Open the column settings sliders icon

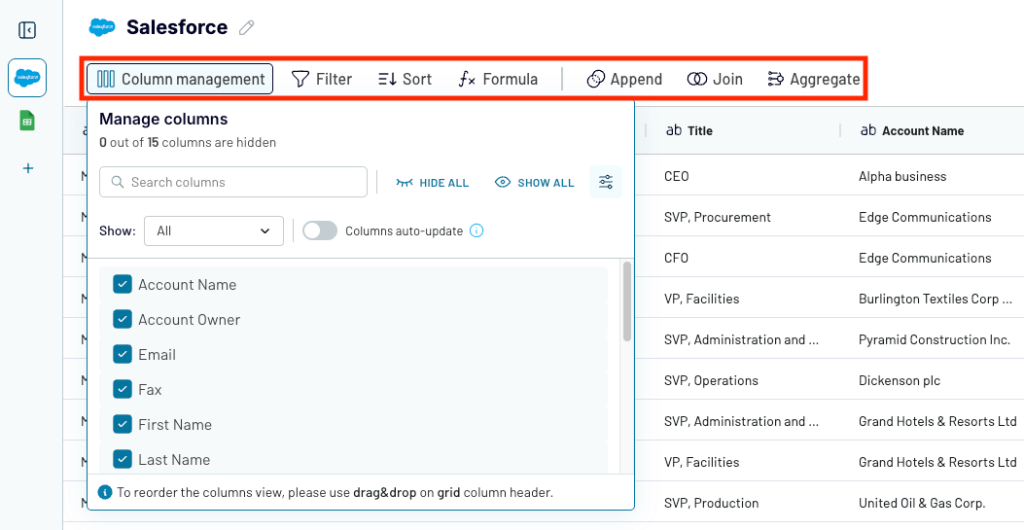[x=606, y=182]
